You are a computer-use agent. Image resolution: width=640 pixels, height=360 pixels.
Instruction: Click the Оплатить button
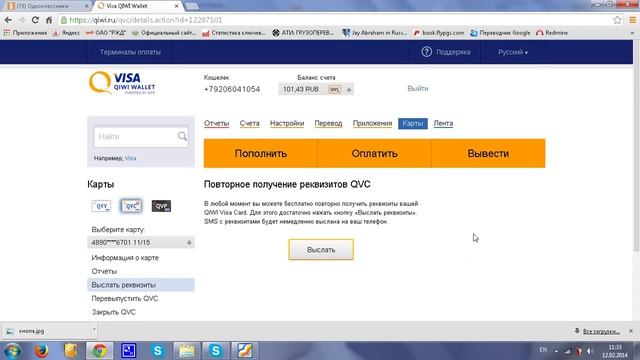click(374, 153)
